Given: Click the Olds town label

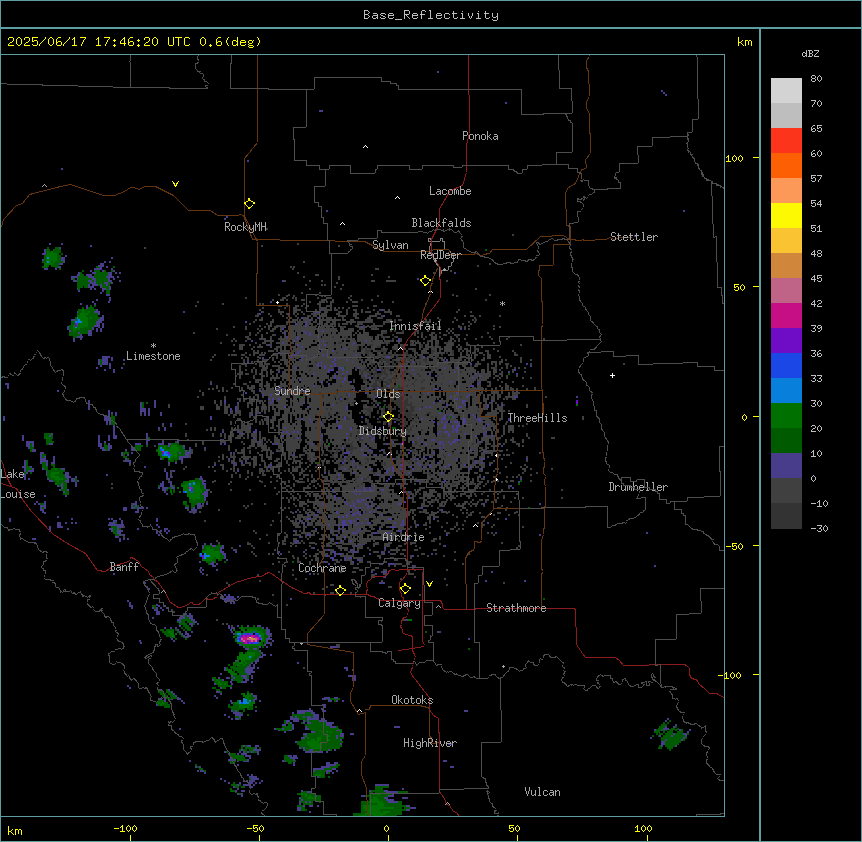Looking at the screenshot, I should [x=388, y=394].
